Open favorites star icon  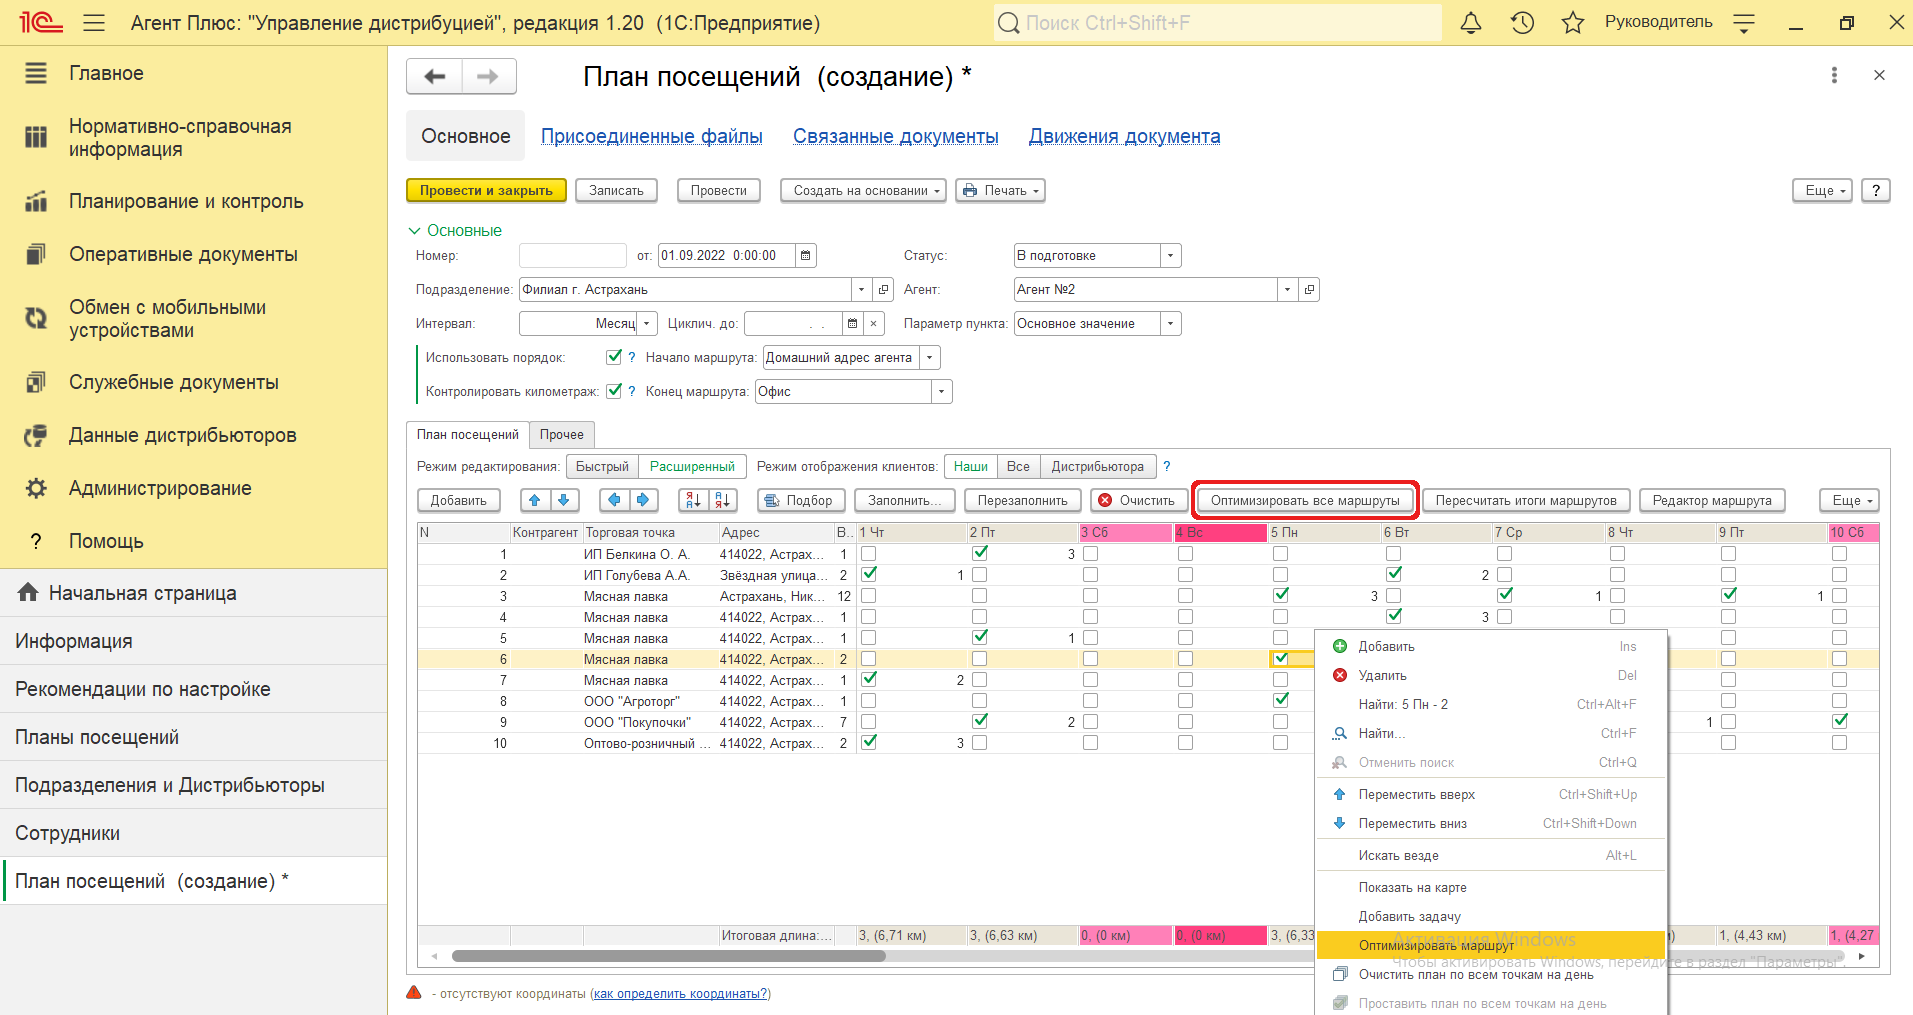coord(1573,22)
